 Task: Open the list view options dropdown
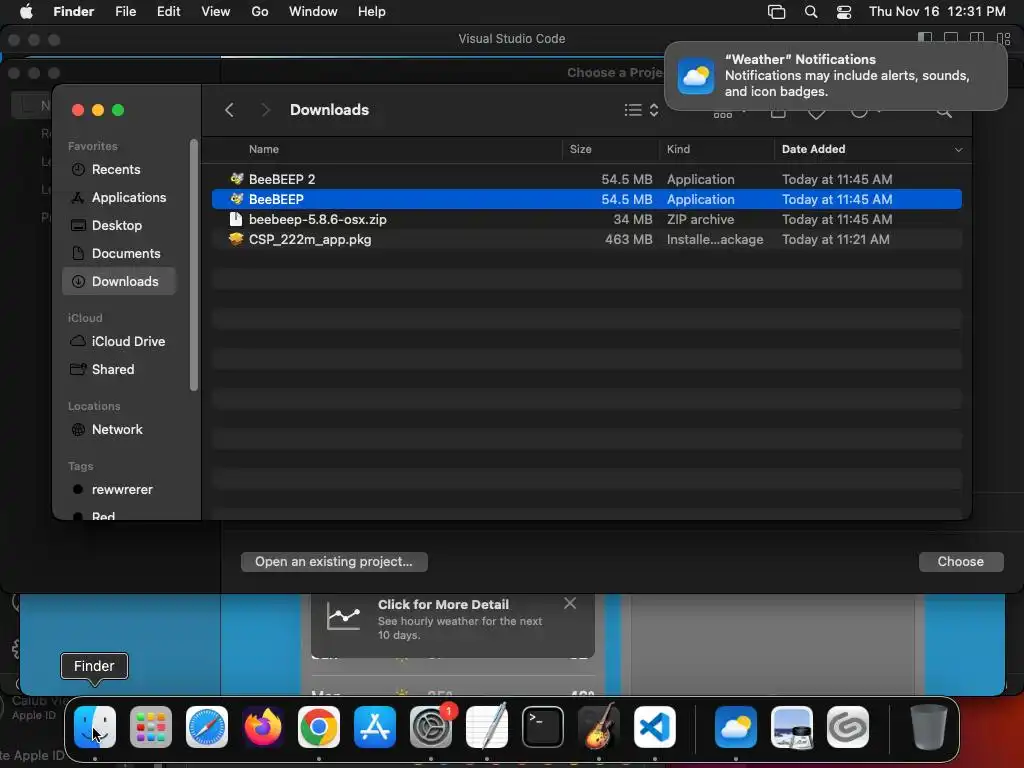641,110
